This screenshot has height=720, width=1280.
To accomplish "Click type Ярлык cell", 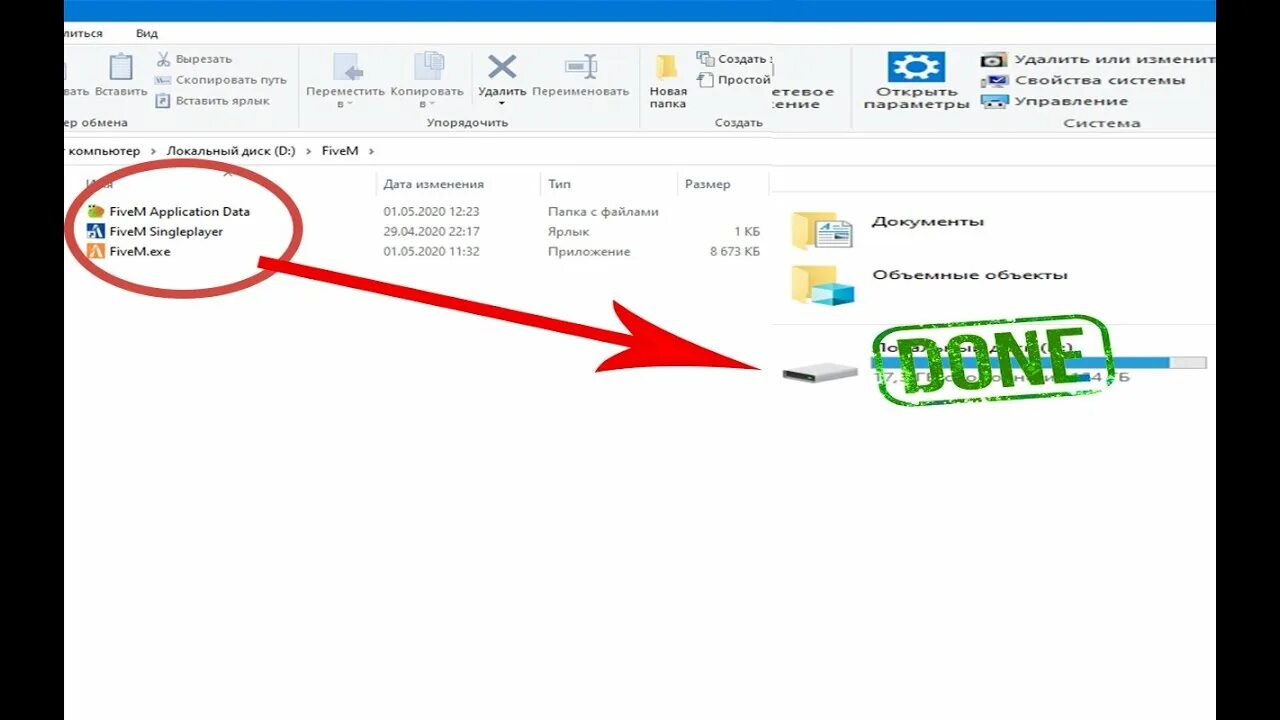I will tap(568, 231).
